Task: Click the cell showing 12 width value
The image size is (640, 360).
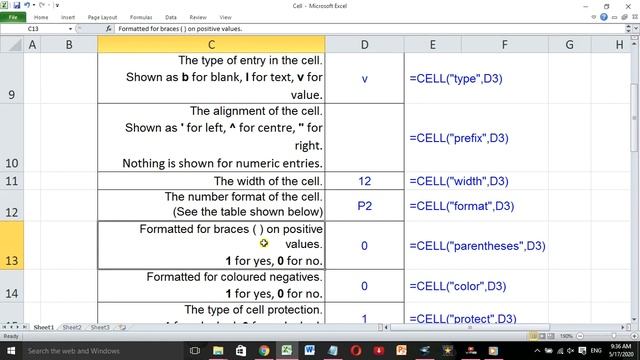Action: [364, 180]
